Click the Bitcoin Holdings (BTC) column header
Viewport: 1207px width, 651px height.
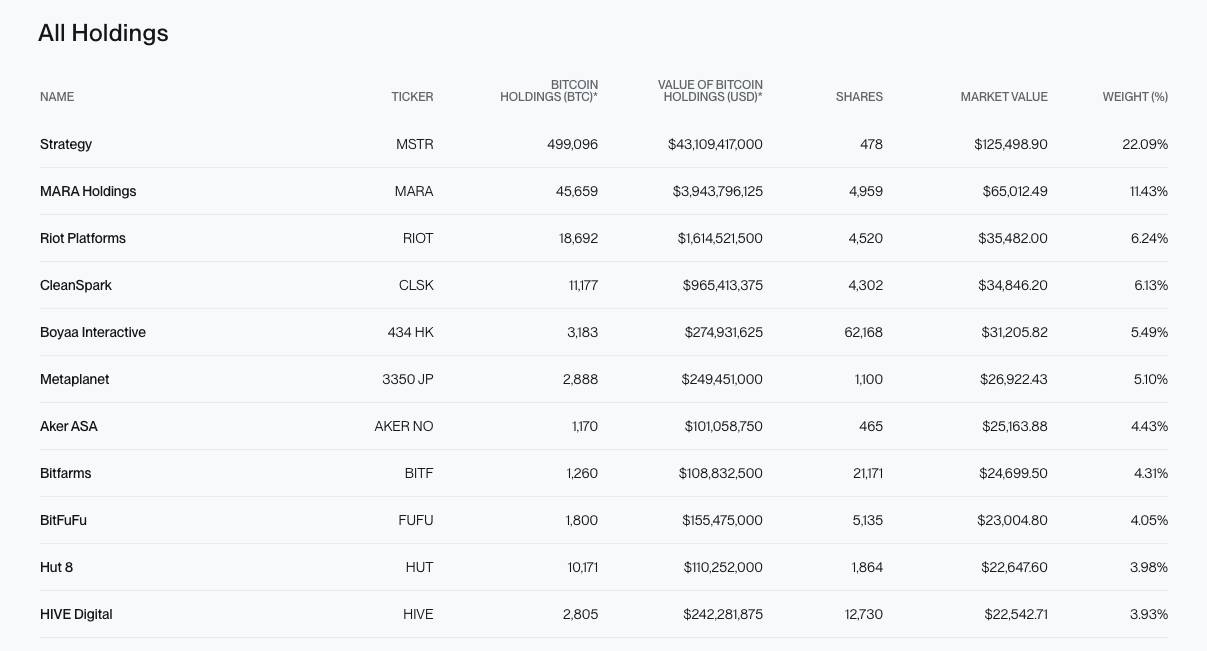tap(549, 91)
